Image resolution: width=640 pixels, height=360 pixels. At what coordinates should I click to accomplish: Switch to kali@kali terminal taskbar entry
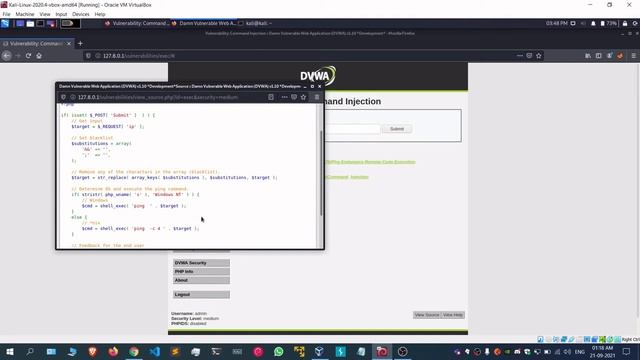pos(256,24)
